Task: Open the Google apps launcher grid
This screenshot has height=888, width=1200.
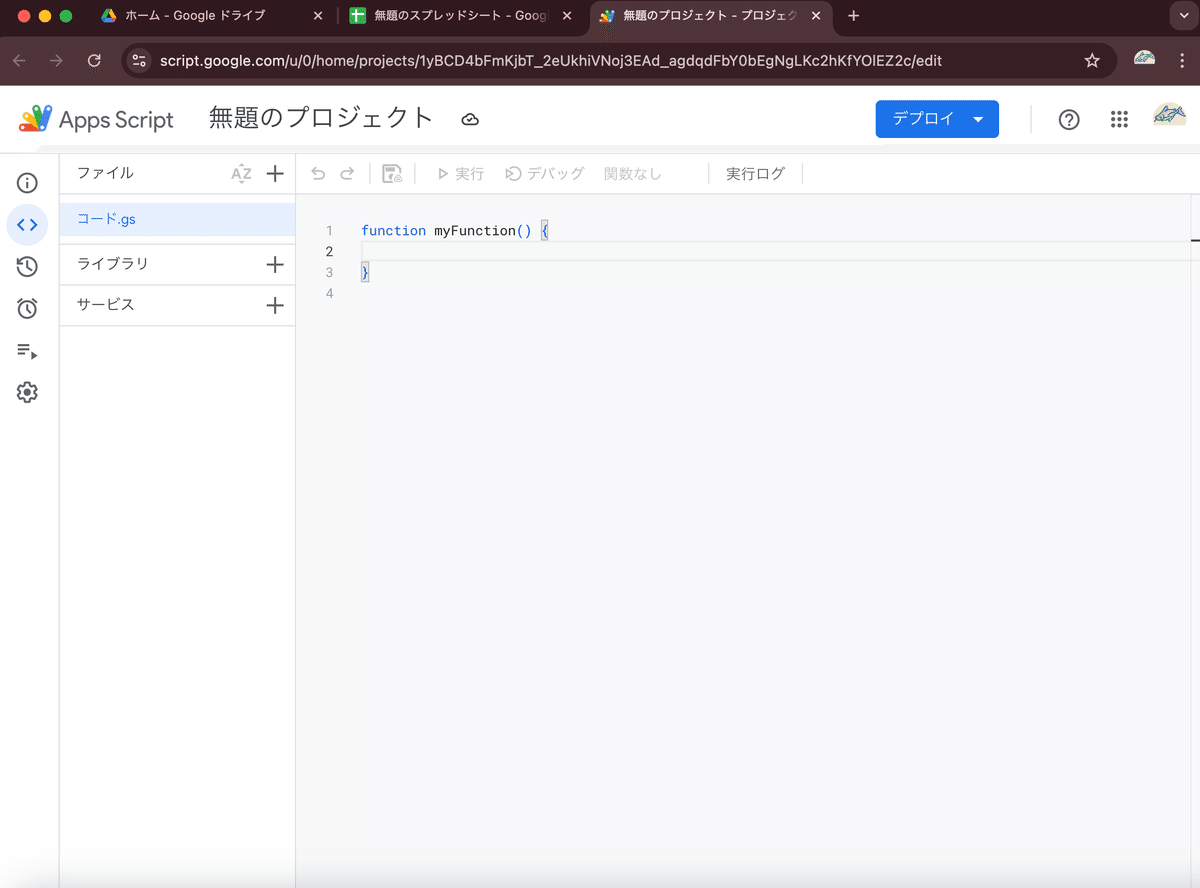Action: pyautogui.click(x=1119, y=119)
